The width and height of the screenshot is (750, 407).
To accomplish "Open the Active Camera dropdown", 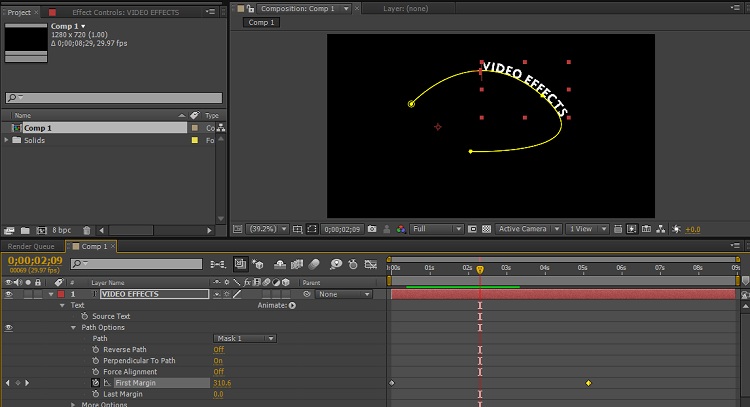I will point(528,229).
